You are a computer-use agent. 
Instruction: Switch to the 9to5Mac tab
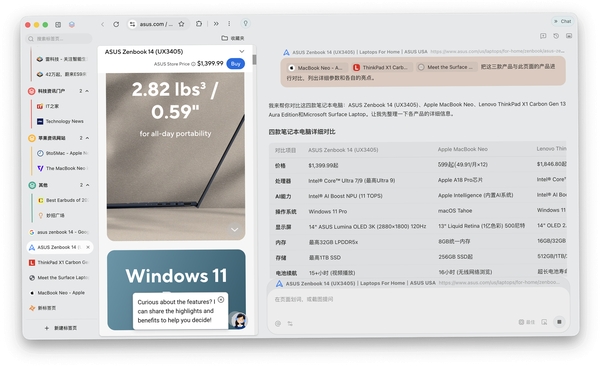pos(63,153)
